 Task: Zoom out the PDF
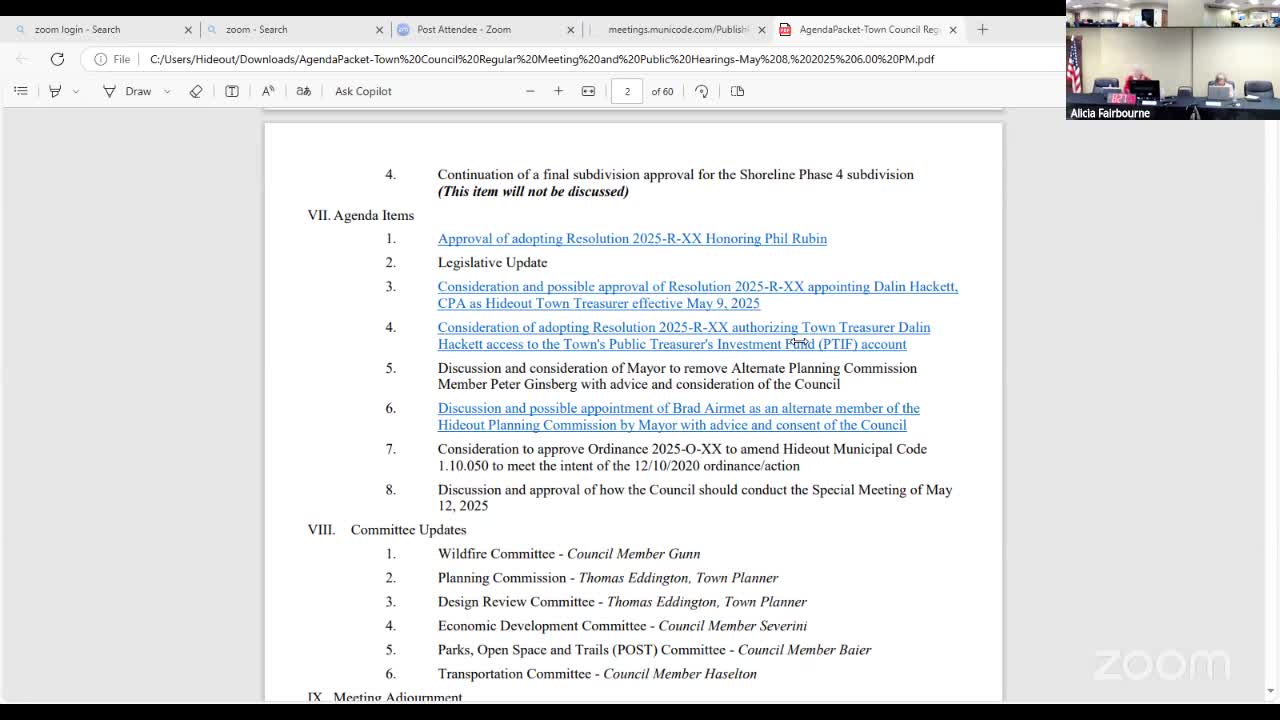(x=530, y=91)
